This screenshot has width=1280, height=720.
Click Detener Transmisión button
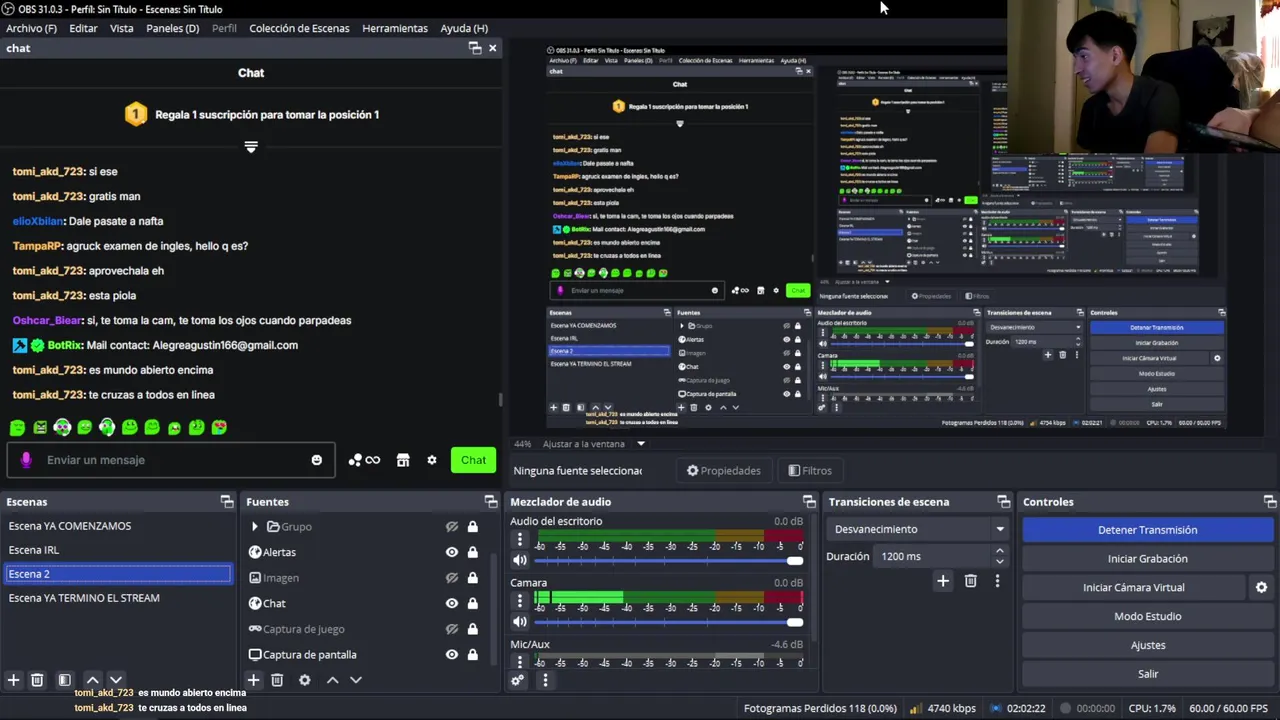point(1147,530)
